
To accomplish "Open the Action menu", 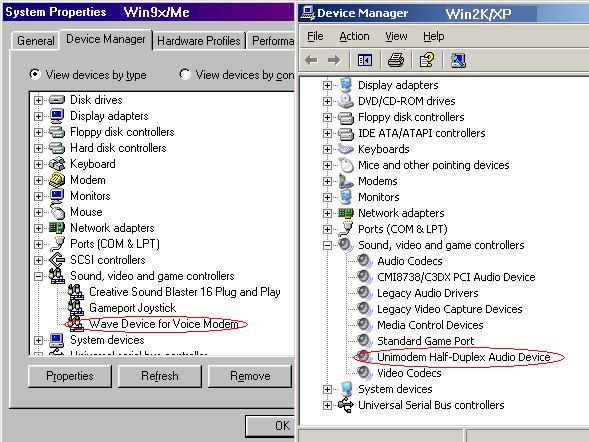I will point(354,36).
